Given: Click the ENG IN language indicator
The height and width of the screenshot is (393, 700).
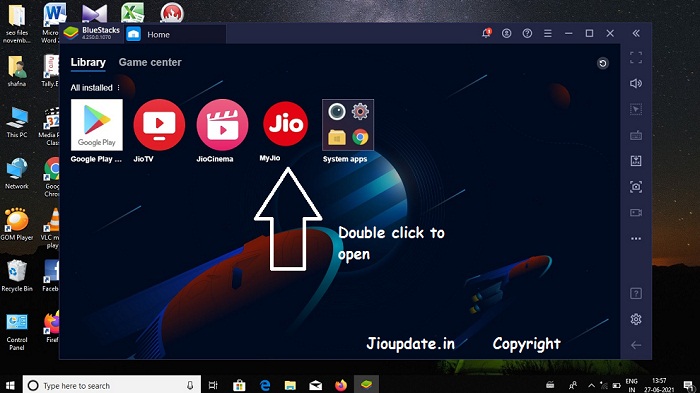Looking at the screenshot, I should tap(631, 385).
